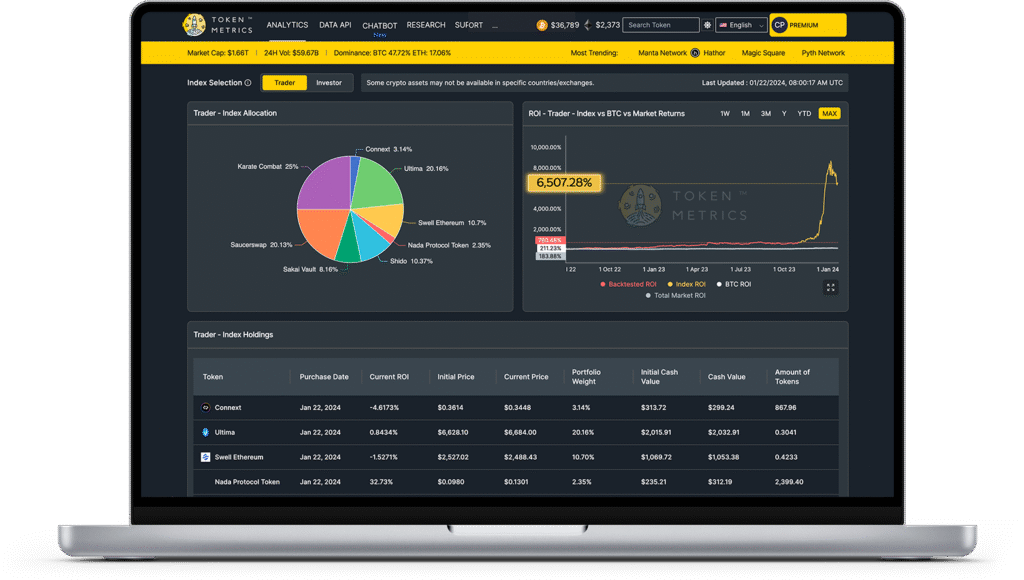The height and width of the screenshot is (580, 1024).
Task: Click the dark green Sakai Vault slice
Action: (349, 247)
